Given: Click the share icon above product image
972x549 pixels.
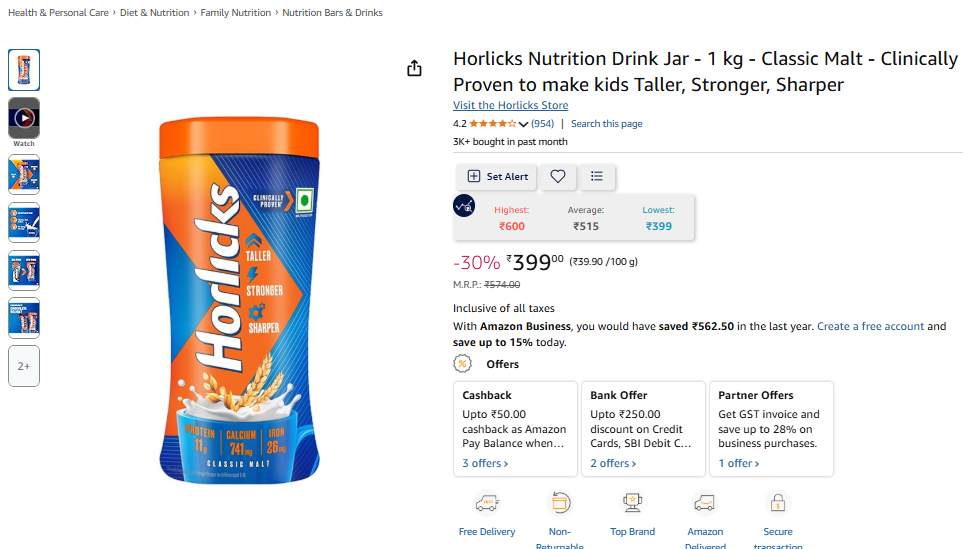Looking at the screenshot, I should tap(415, 68).
